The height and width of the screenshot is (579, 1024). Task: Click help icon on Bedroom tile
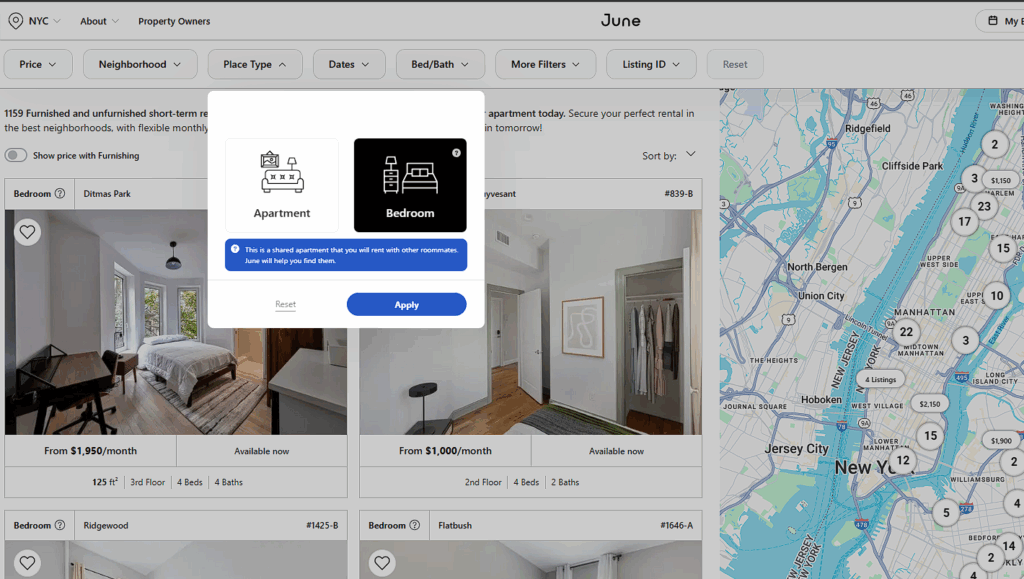(456, 153)
